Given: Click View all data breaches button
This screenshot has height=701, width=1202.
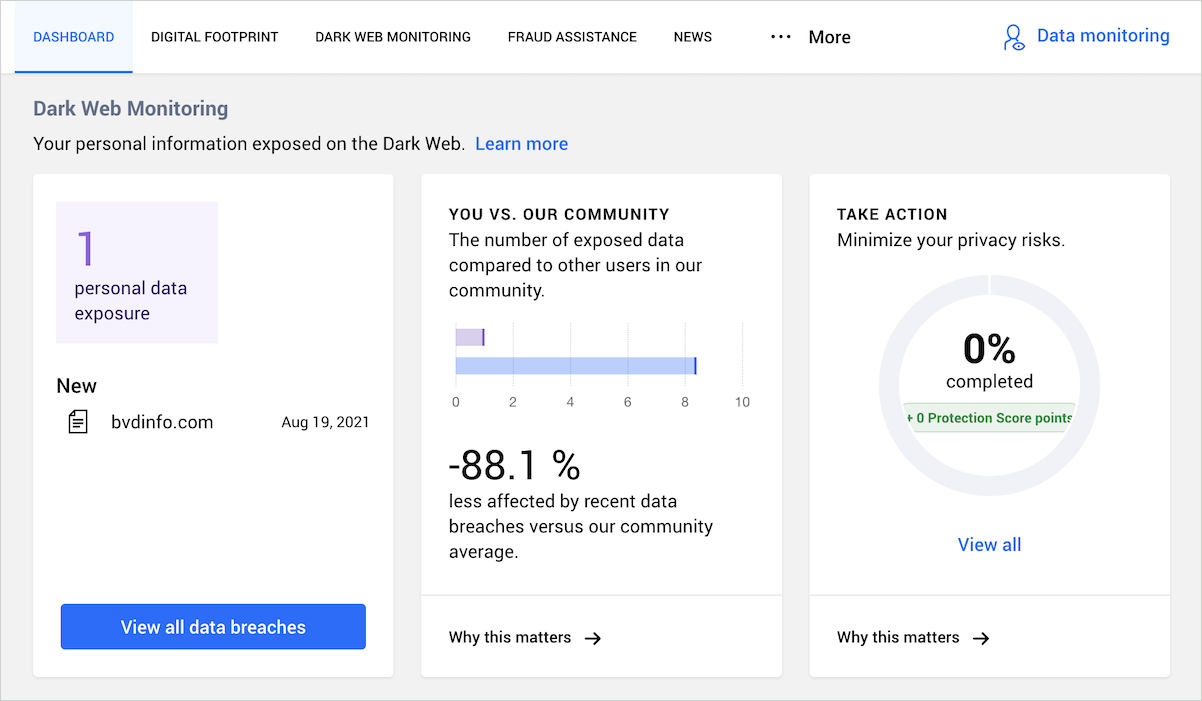Looking at the screenshot, I should 213,627.
